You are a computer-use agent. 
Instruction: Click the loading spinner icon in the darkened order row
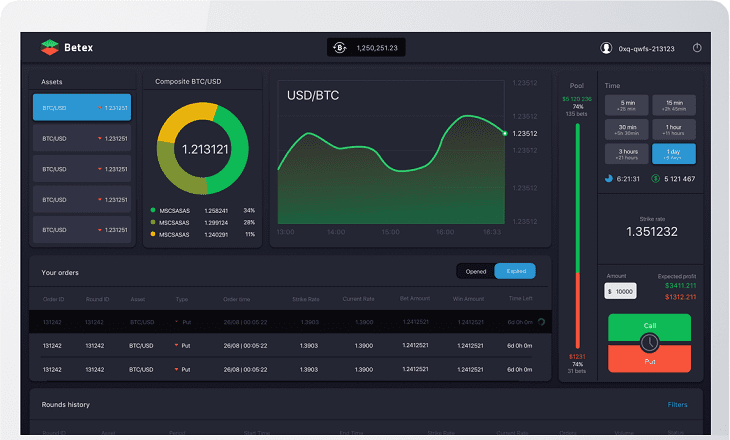tap(541, 322)
